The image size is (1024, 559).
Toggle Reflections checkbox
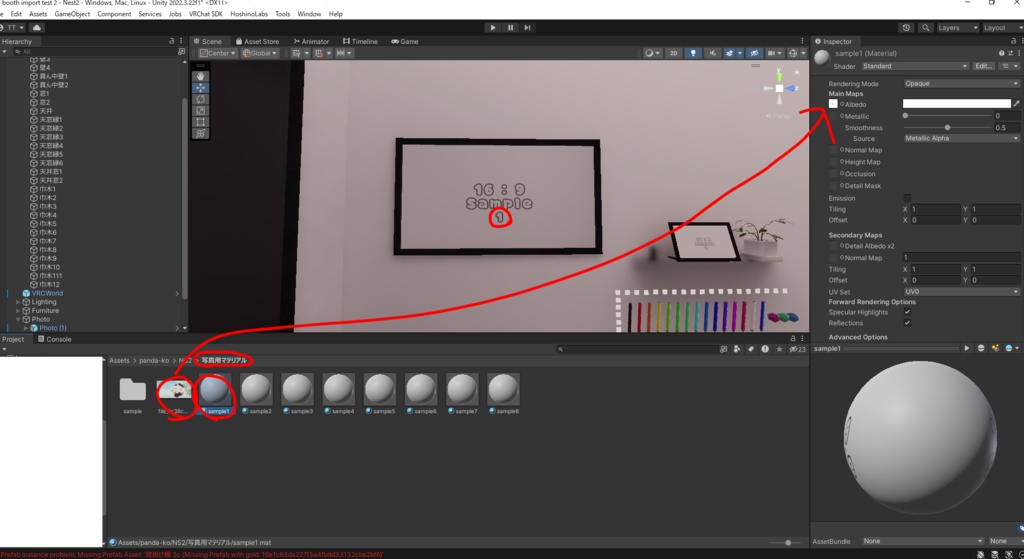pos(907,323)
